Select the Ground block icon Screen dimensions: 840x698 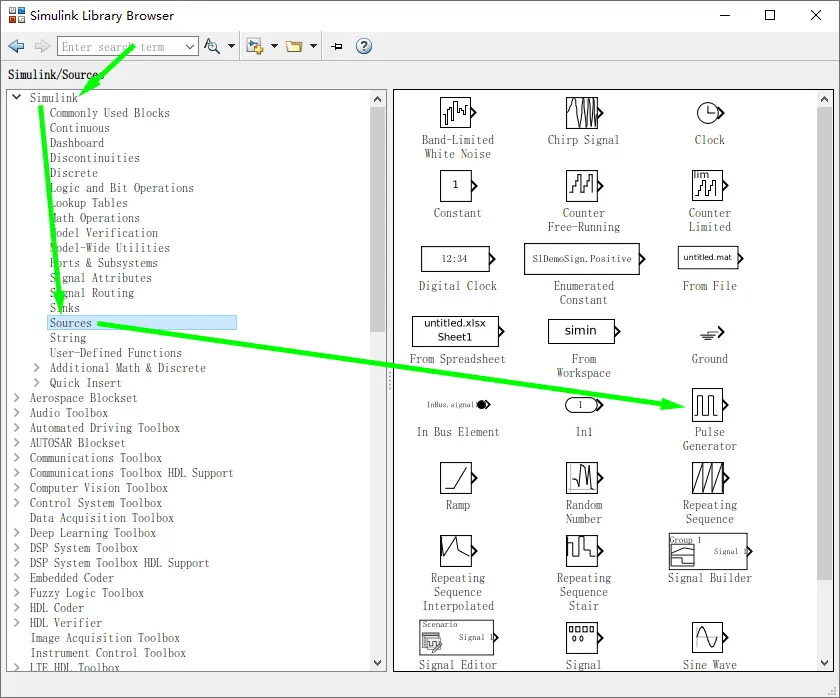click(x=712, y=333)
